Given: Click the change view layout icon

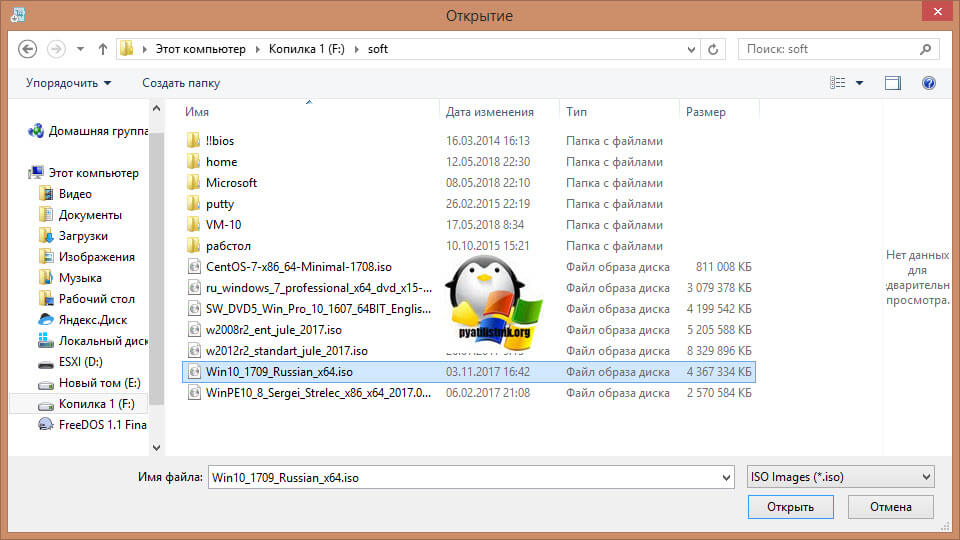Looking at the screenshot, I should tap(838, 83).
